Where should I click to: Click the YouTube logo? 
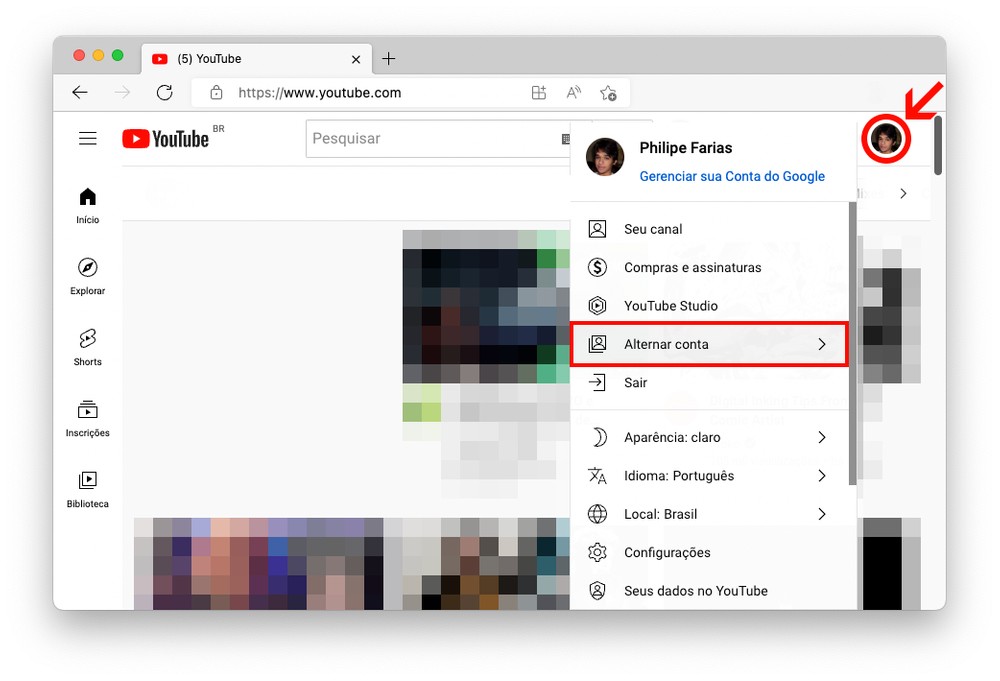click(166, 138)
